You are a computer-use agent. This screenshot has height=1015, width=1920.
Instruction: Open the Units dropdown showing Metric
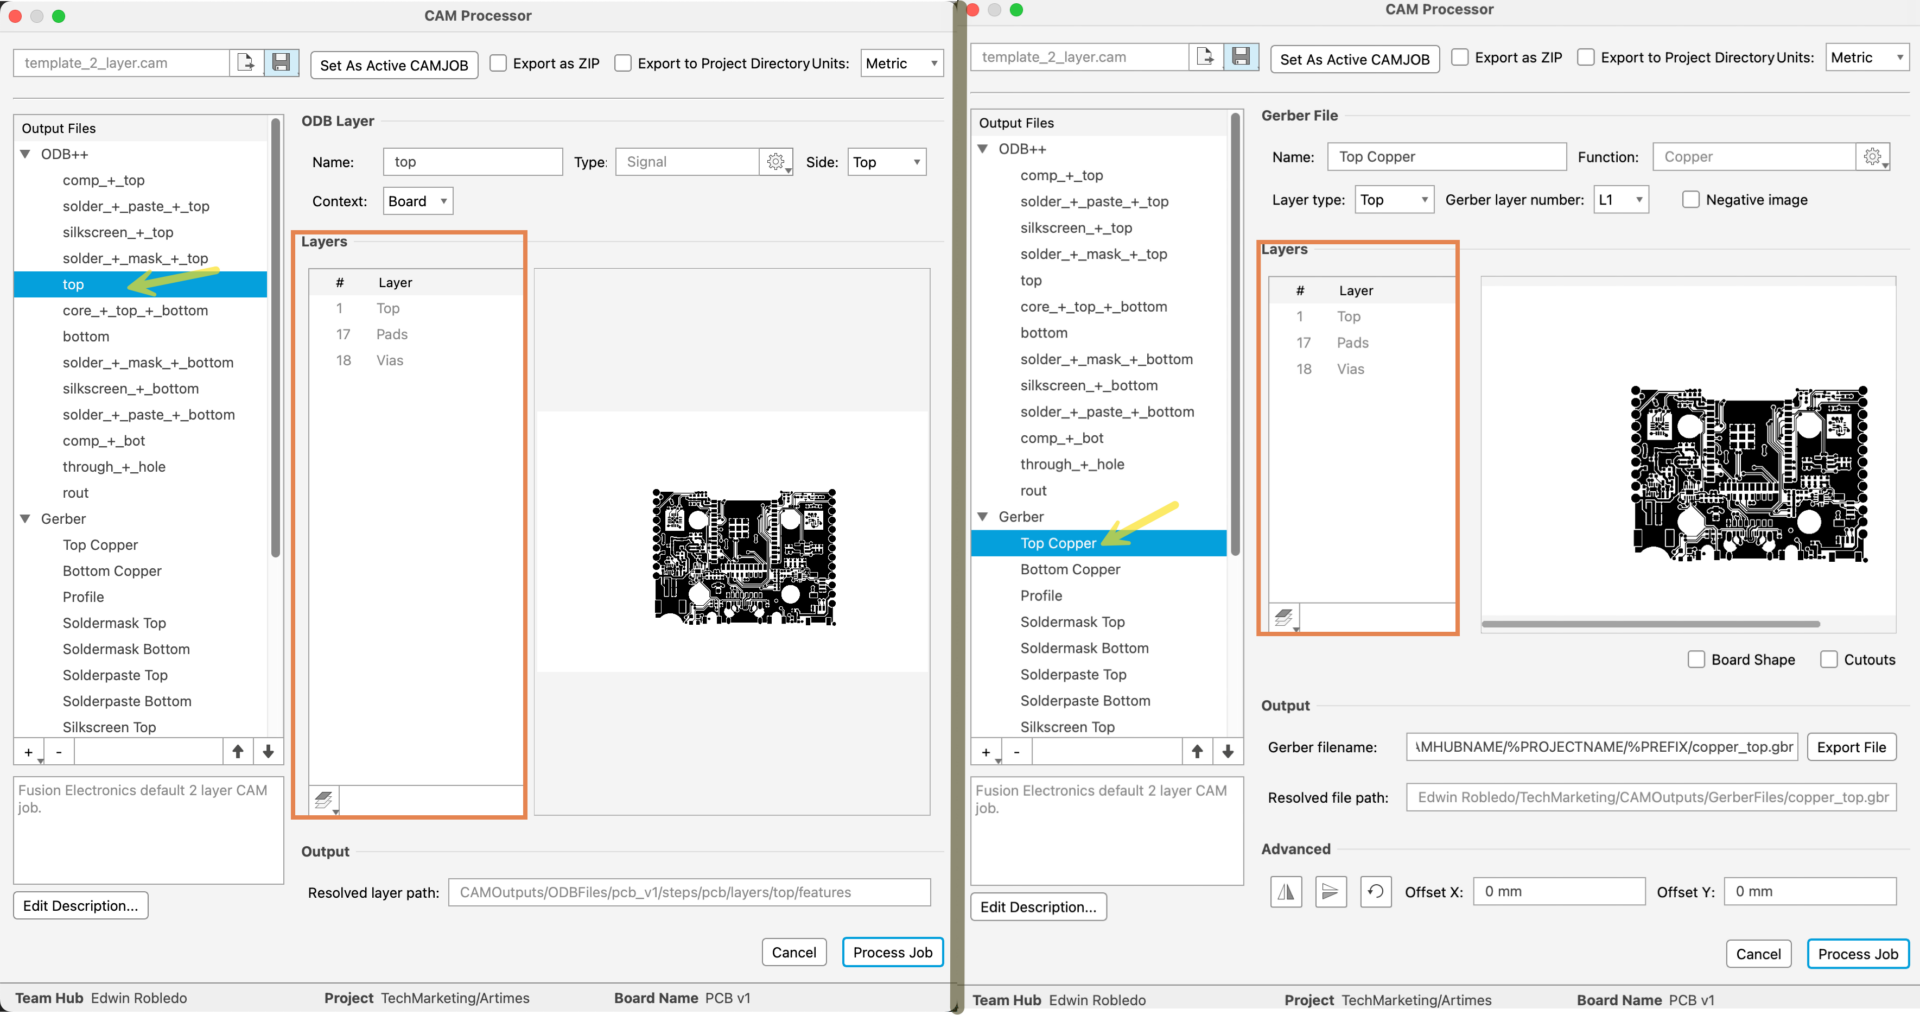click(900, 62)
